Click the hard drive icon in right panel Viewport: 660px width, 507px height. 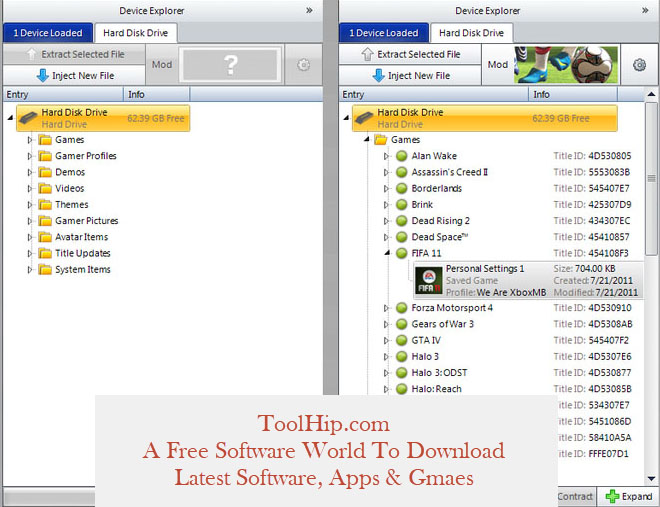[364, 118]
